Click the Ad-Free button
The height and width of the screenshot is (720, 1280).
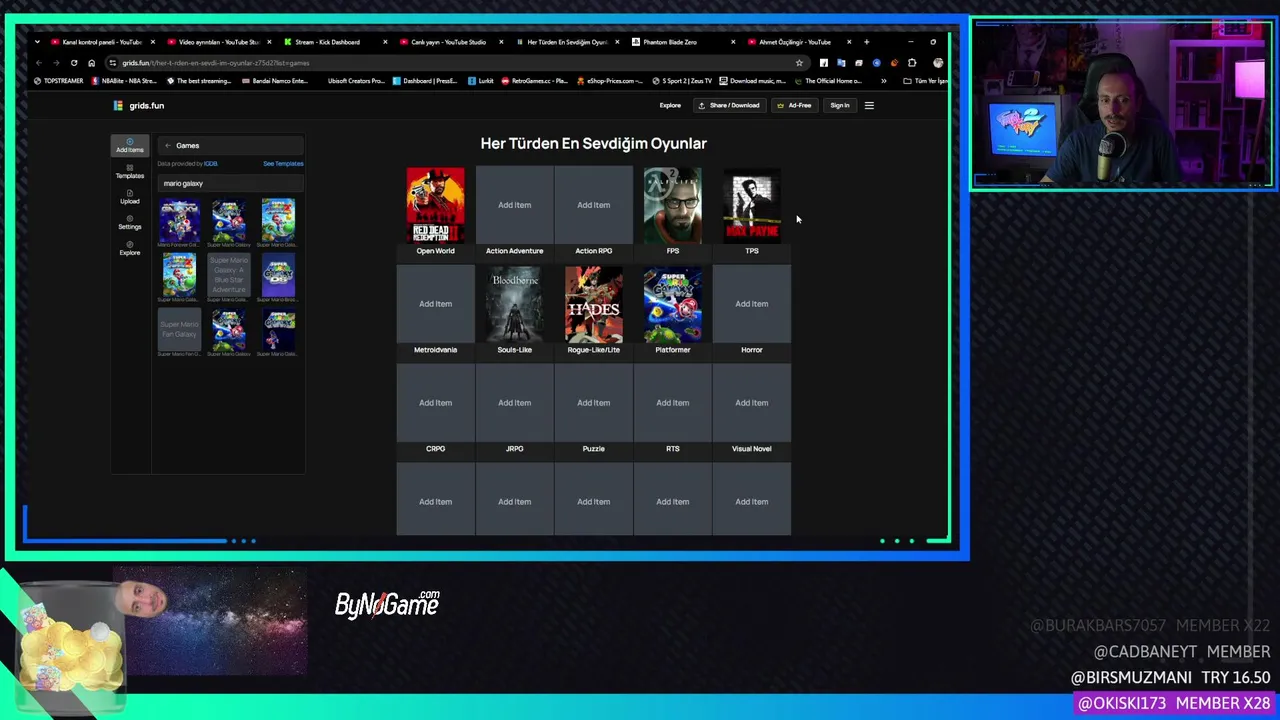point(795,105)
